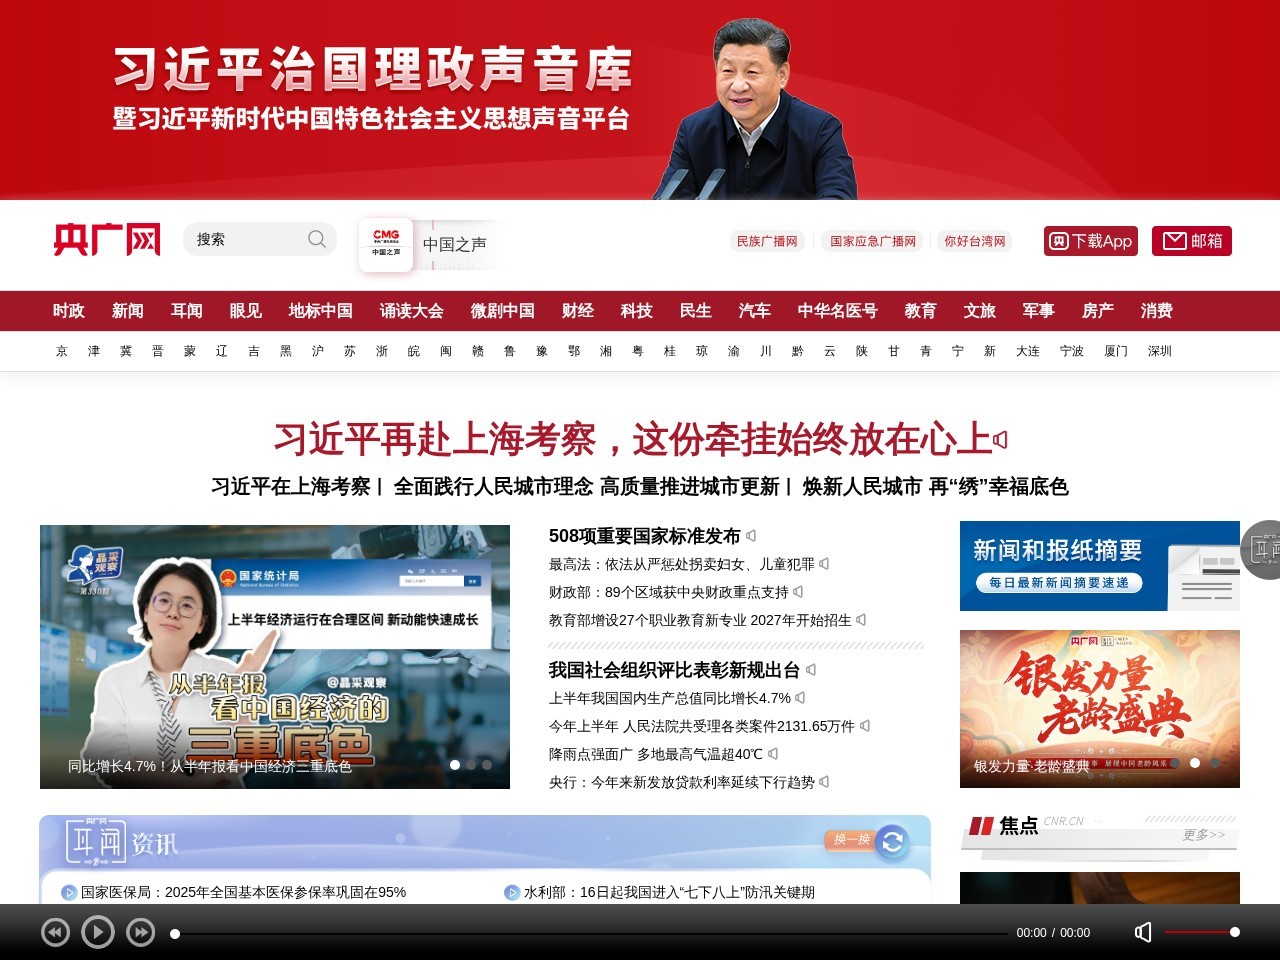This screenshot has width=1280, height=960.
Task: Select highlighted carousel dot on 银发力量 banner
Action: (x=1195, y=763)
